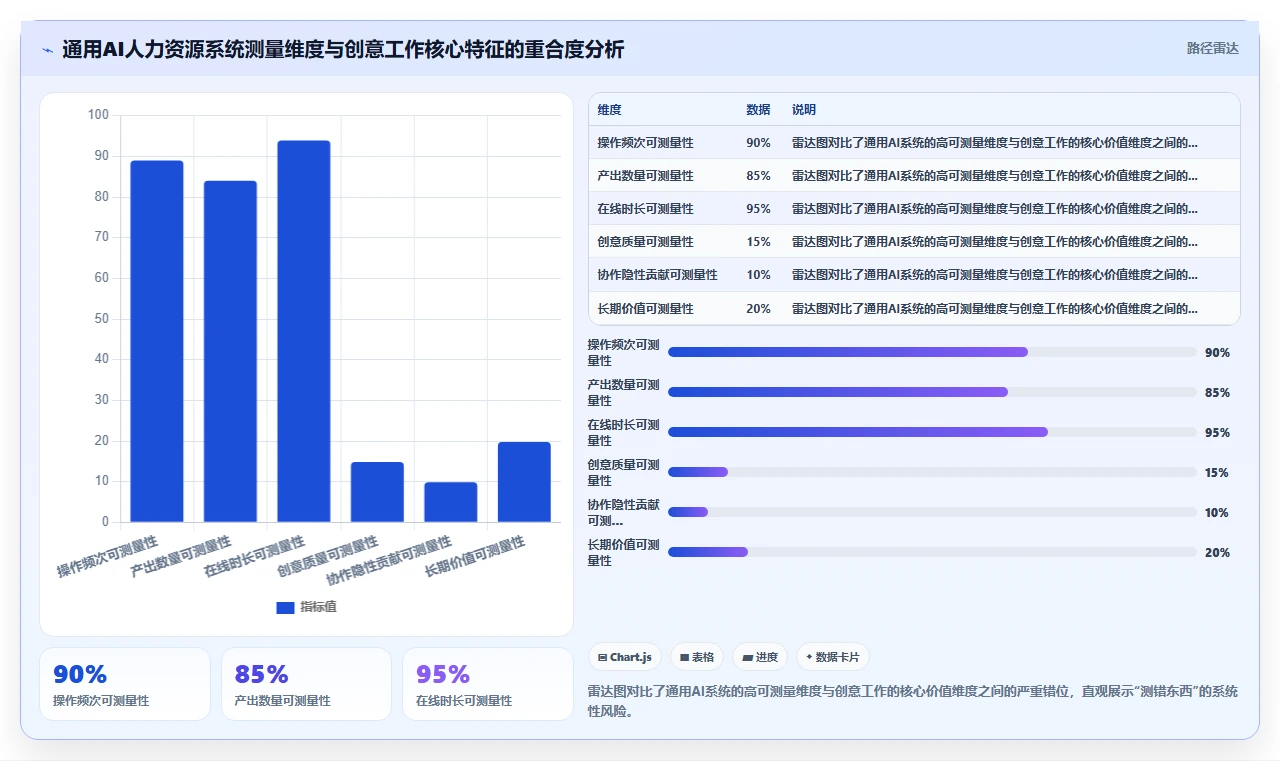Click the 95% progress bar for 在线时长
Screen dimensions: 1280x761
click(932, 432)
